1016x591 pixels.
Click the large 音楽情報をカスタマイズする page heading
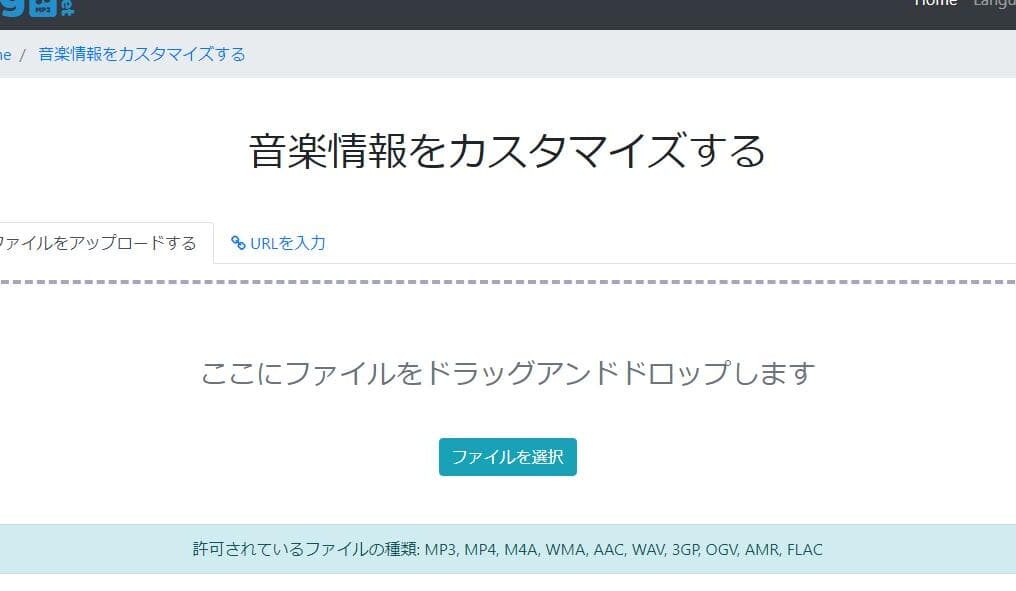[508, 151]
